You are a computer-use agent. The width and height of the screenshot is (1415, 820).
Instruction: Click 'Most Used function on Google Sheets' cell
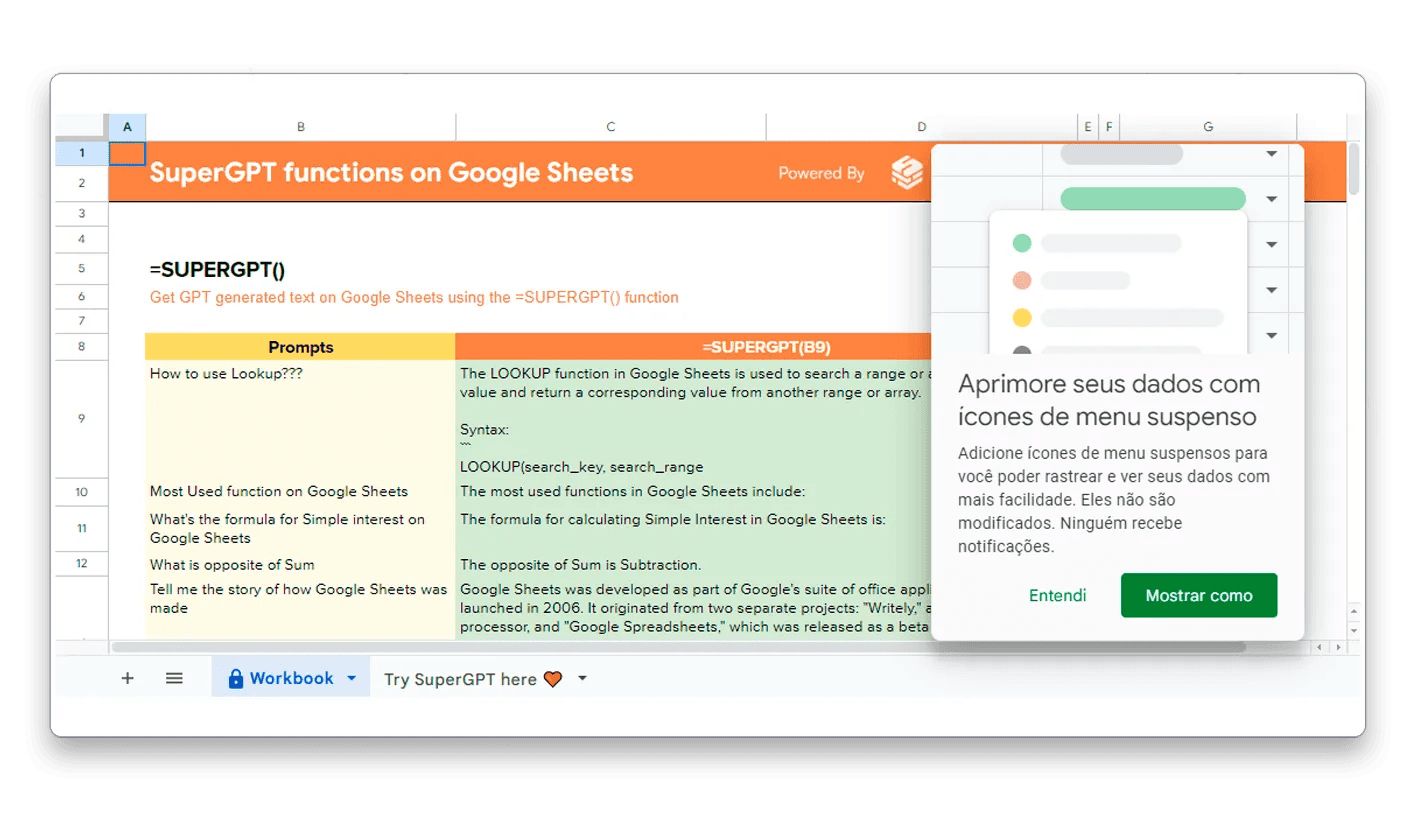[x=300, y=491]
